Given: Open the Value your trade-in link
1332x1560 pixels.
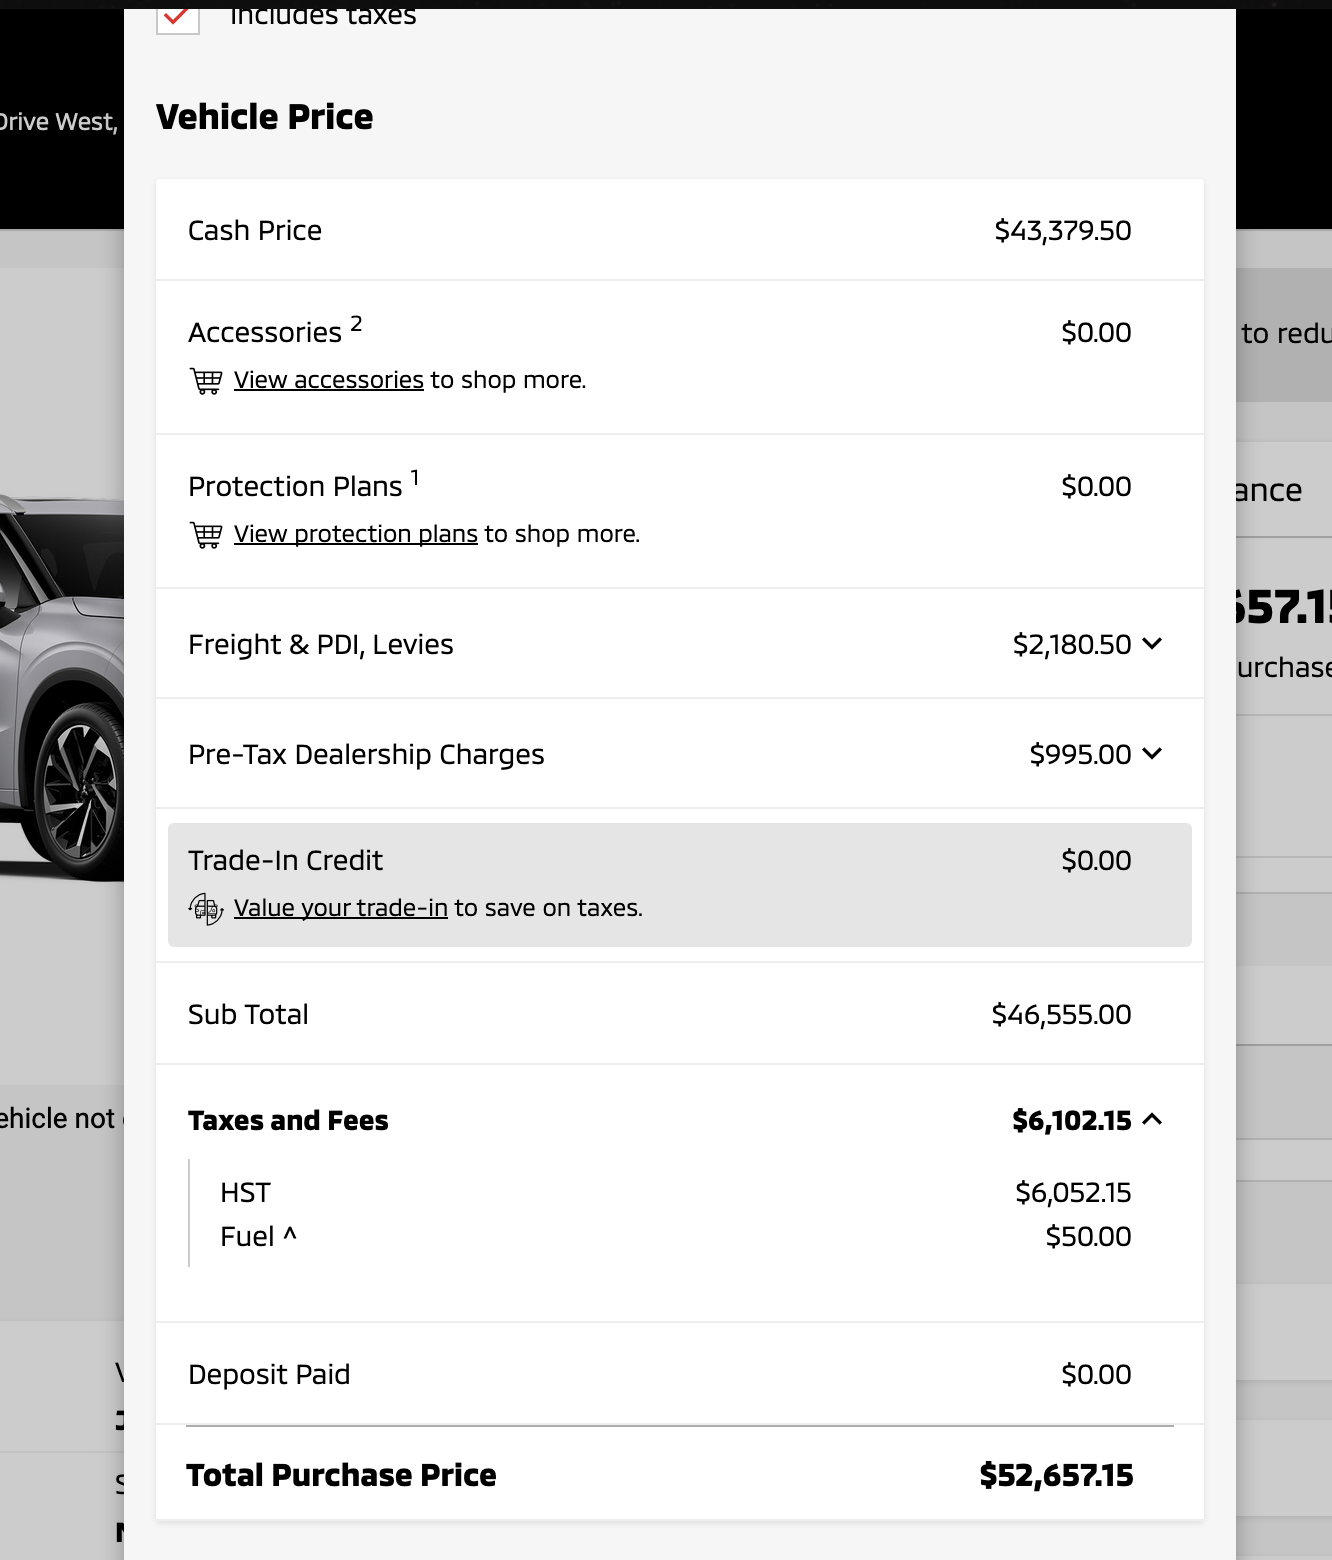Looking at the screenshot, I should 341,908.
